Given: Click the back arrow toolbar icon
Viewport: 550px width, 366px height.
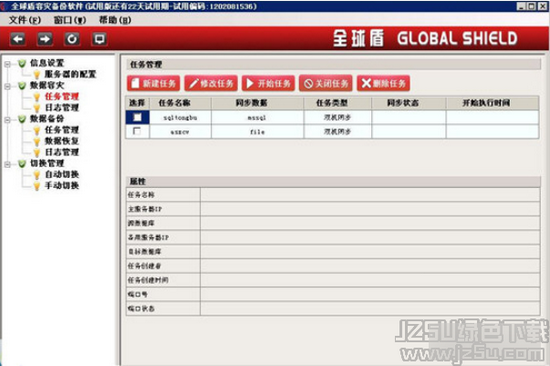Looking at the screenshot, I should [18, 39].
